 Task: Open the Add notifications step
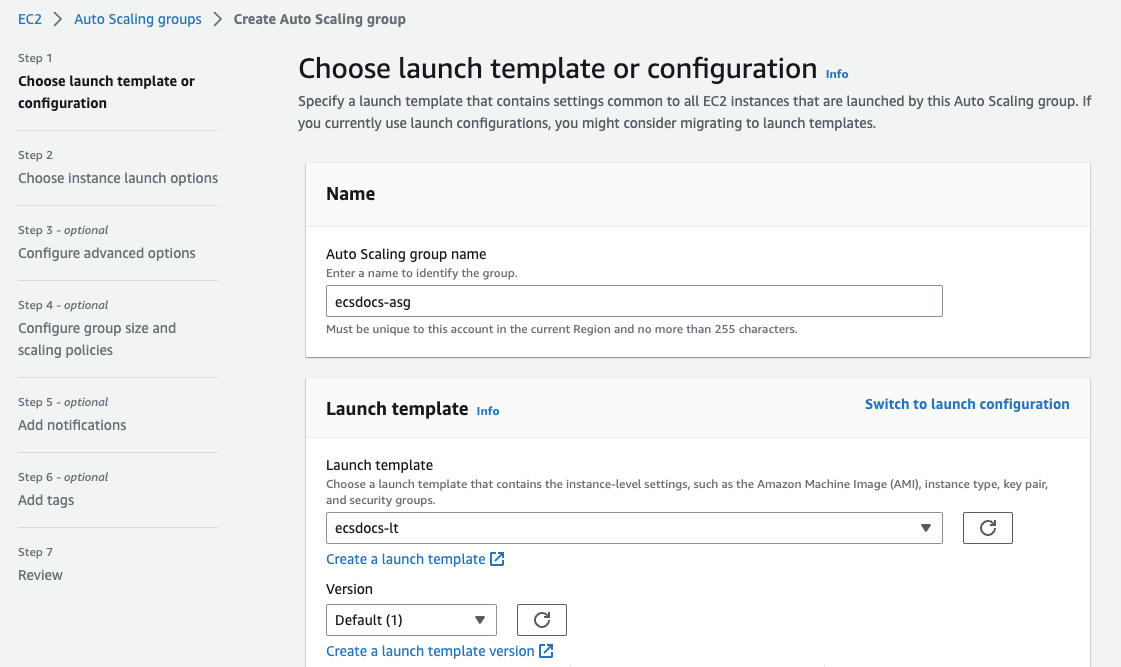click(x=72, y=425)
